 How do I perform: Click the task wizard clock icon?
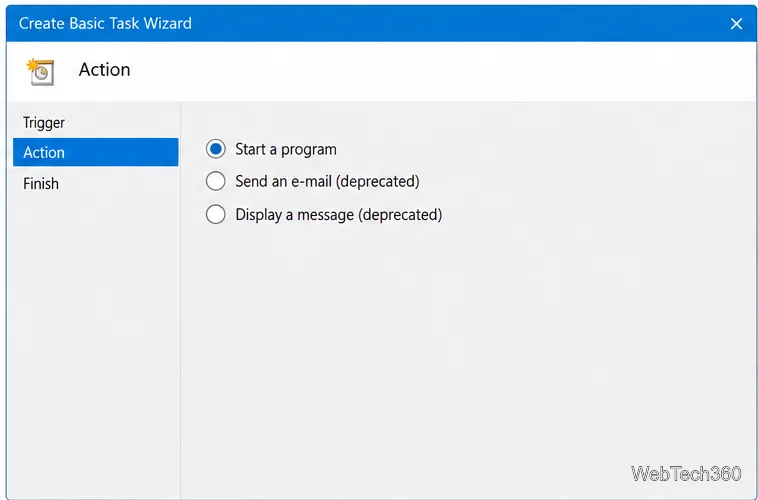pos(41,72)
